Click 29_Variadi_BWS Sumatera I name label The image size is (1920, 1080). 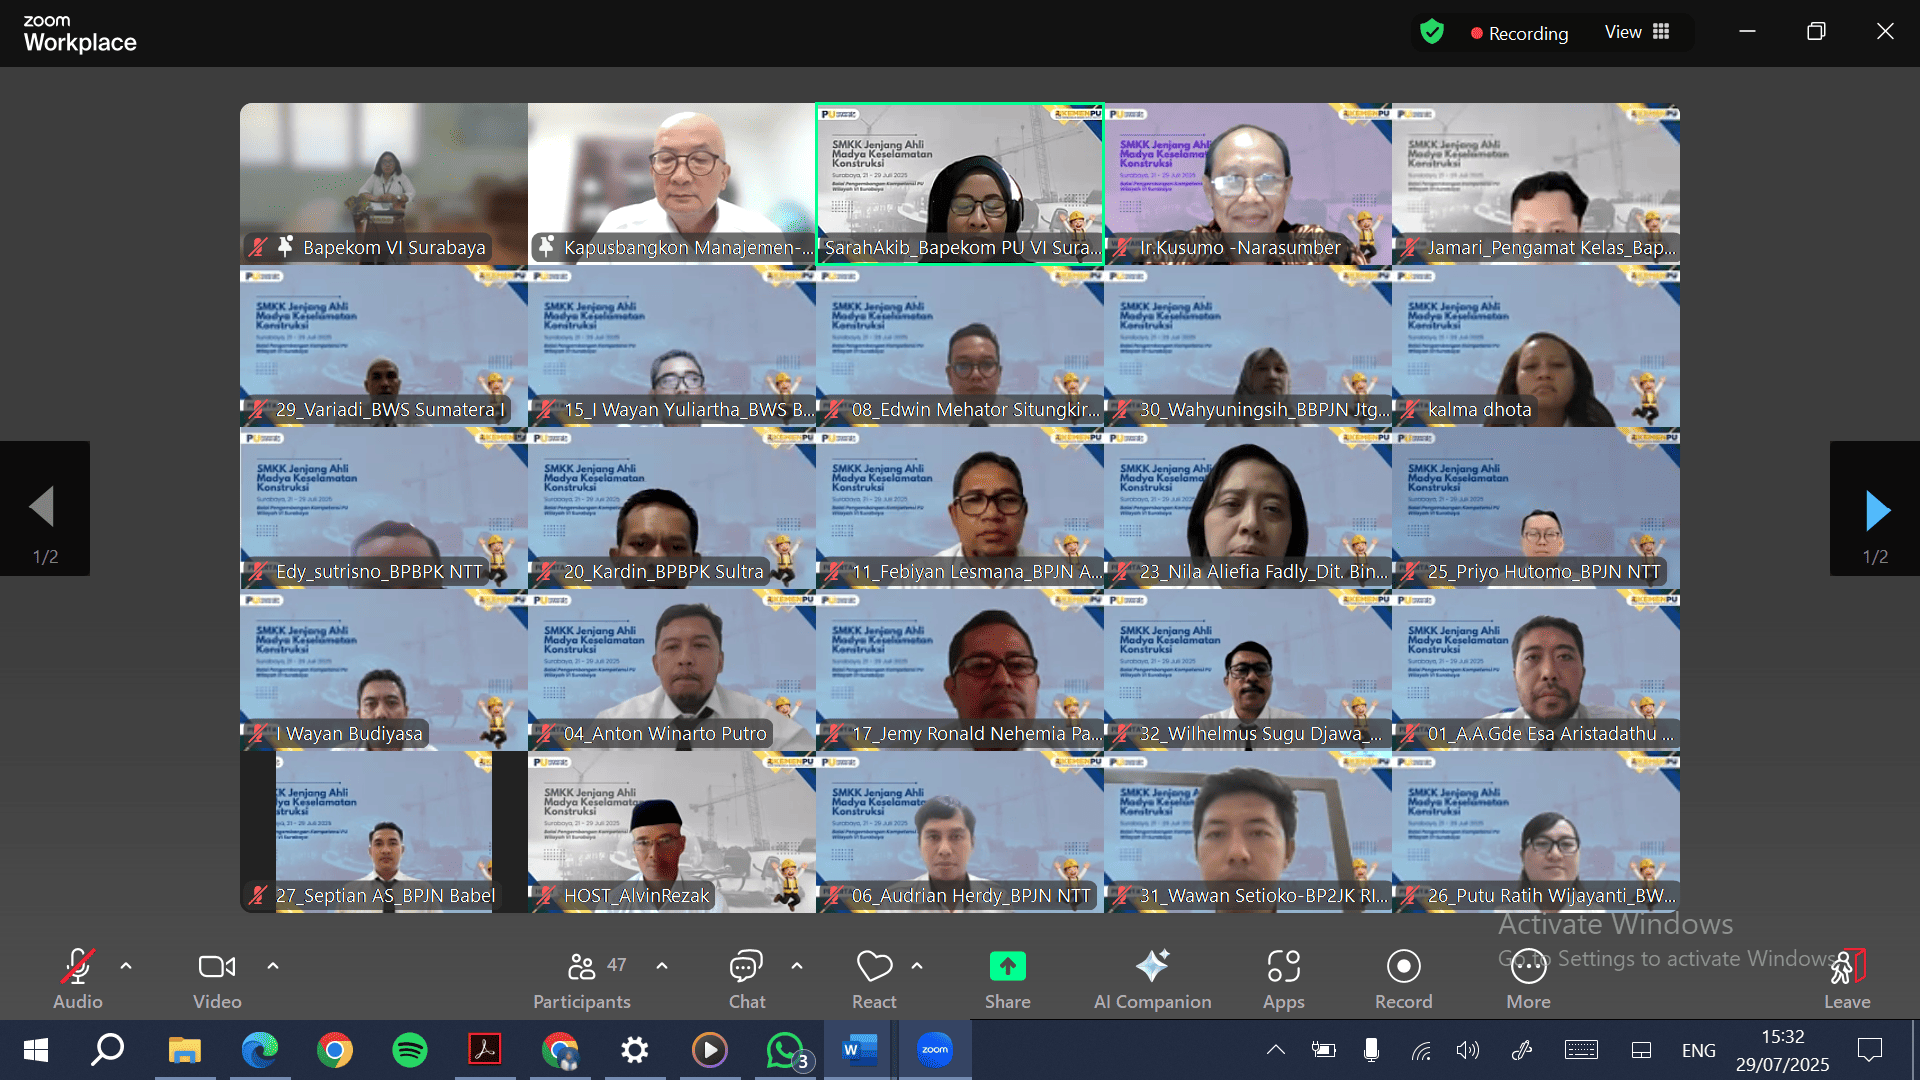(x=390, y=409)
